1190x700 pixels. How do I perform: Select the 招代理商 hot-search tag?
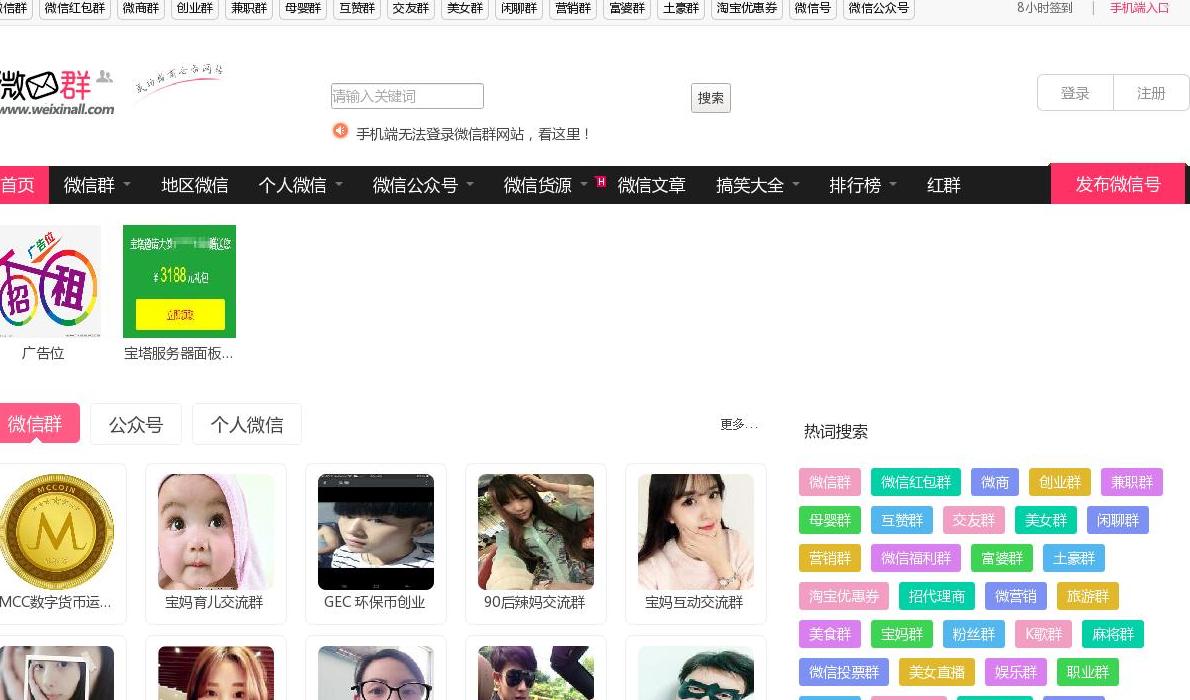click(937, 596)
